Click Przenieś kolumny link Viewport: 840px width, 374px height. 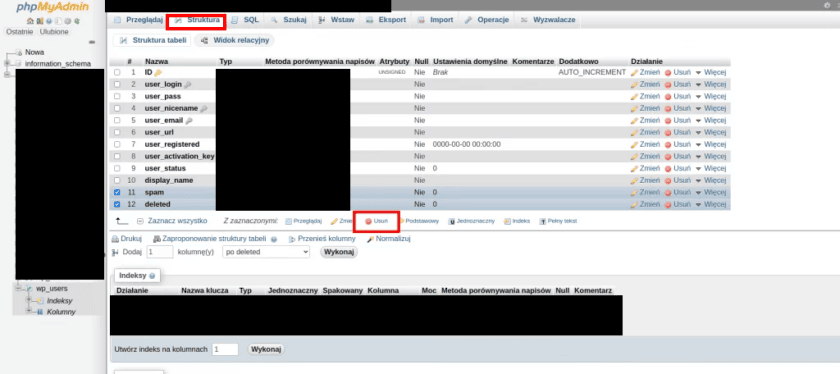322,238
